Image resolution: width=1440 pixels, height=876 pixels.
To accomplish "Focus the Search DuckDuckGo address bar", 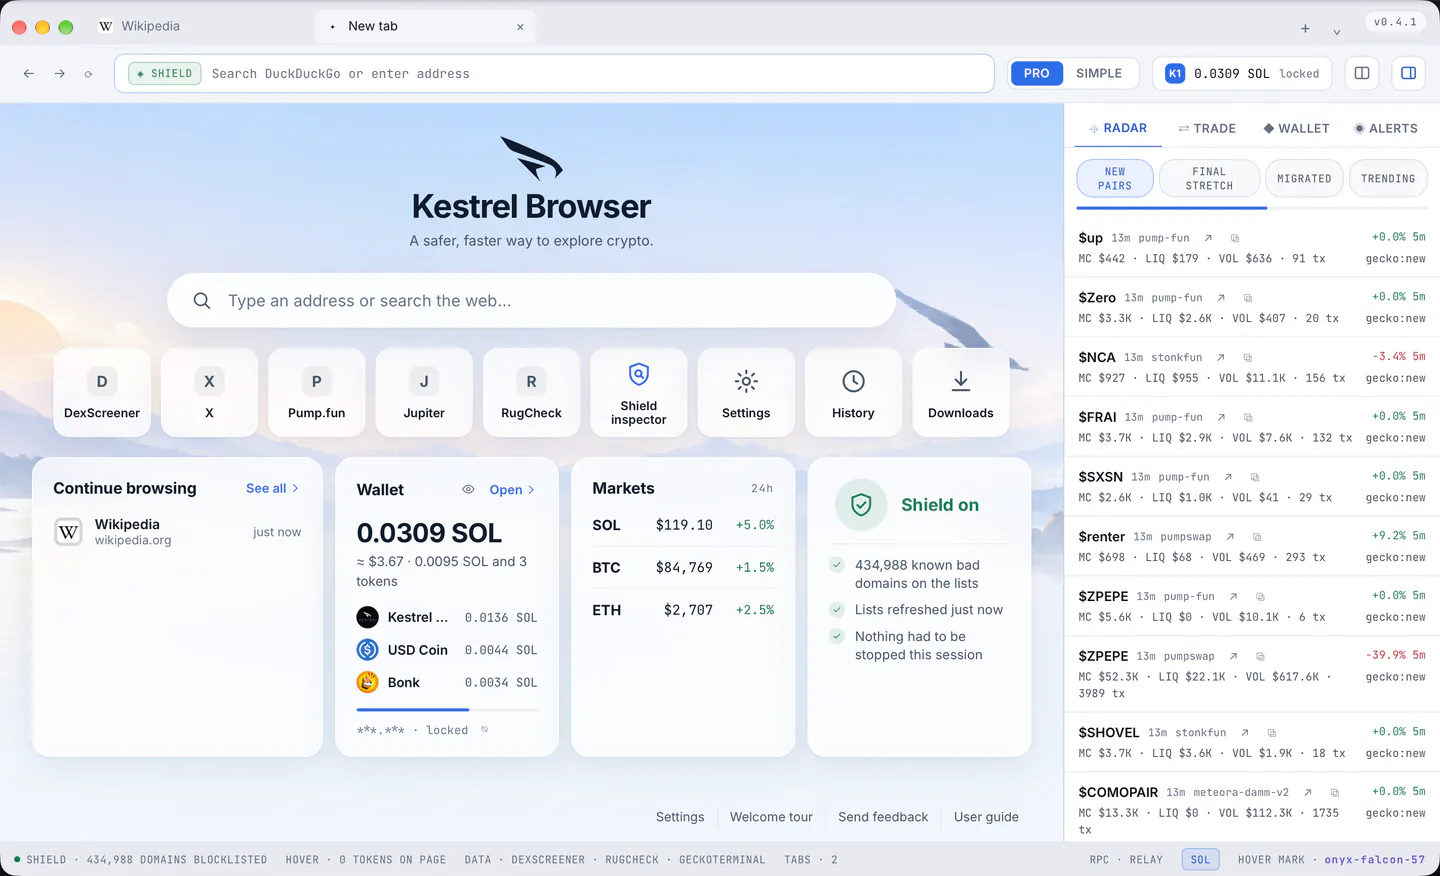I will (554, 74).
